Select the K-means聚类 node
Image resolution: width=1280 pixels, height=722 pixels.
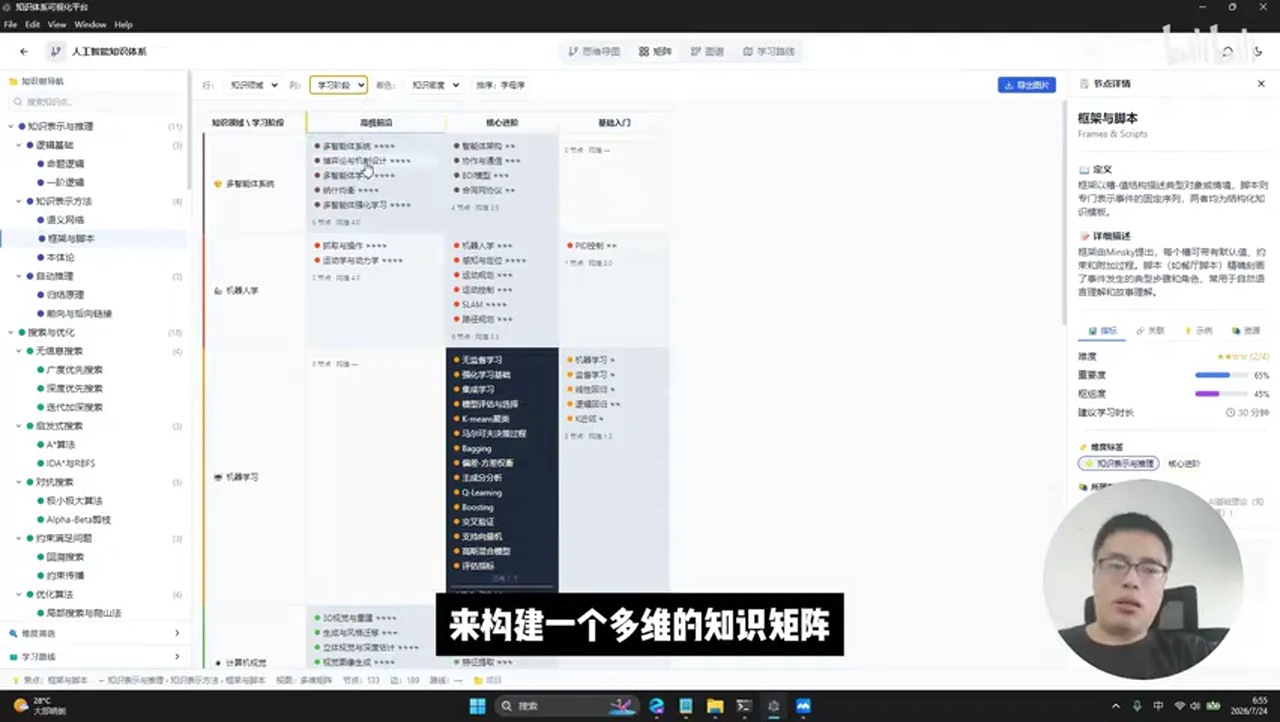482,419
